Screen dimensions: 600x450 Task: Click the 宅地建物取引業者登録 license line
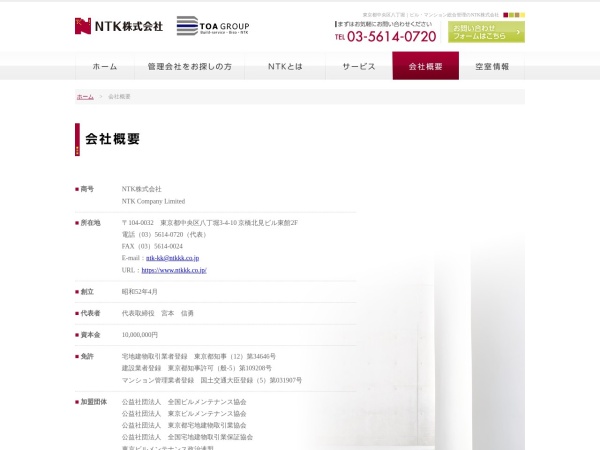pyautogui.click(x=199, y=356)
